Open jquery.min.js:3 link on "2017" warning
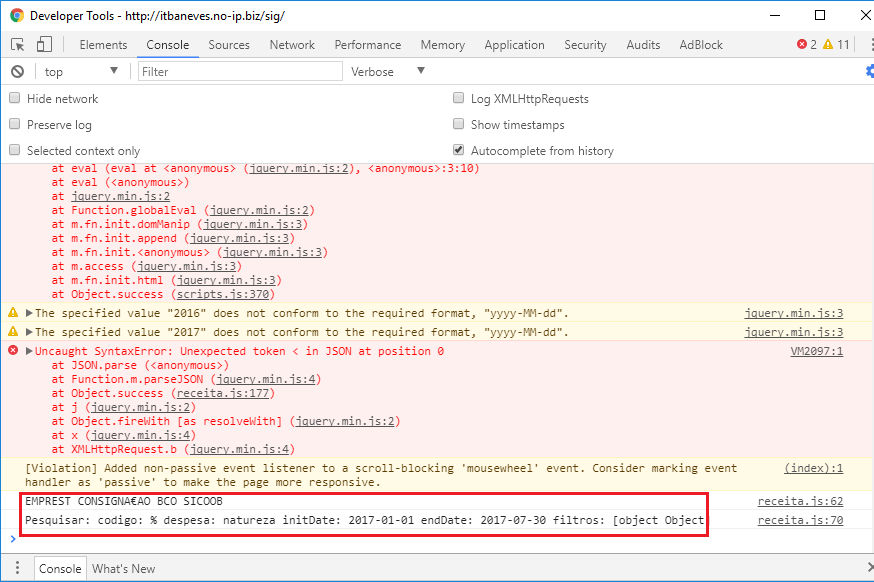The height and width of the screenshot is (582, 874). [794, 332]
